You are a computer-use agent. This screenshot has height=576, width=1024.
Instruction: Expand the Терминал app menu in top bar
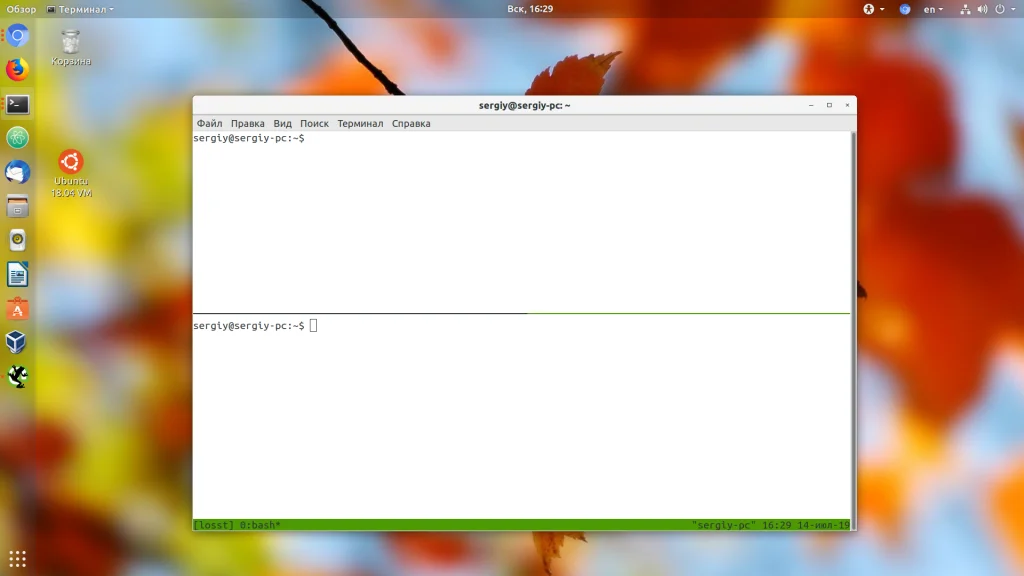tap(80, 9)
